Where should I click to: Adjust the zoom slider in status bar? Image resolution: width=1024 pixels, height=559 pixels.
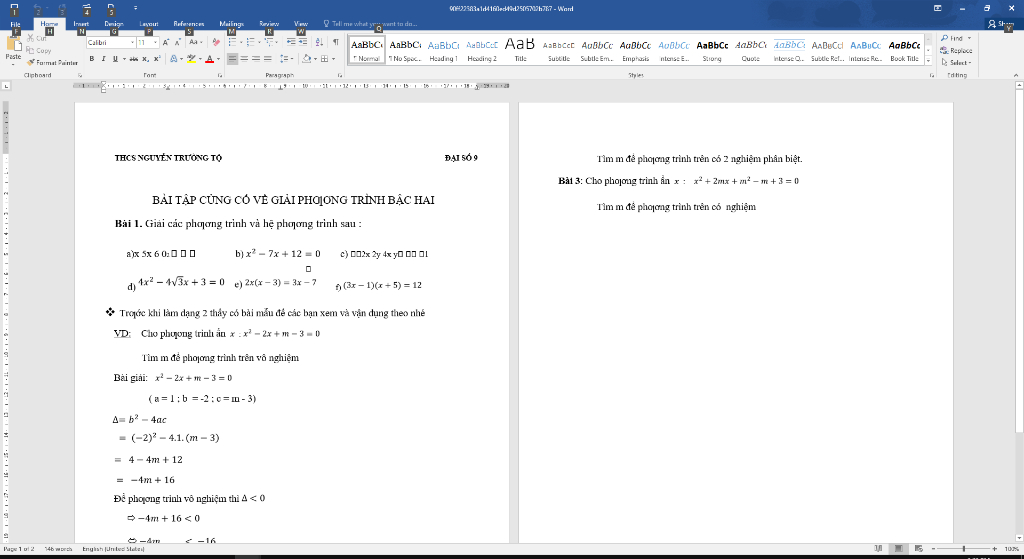tap(965, 549)
